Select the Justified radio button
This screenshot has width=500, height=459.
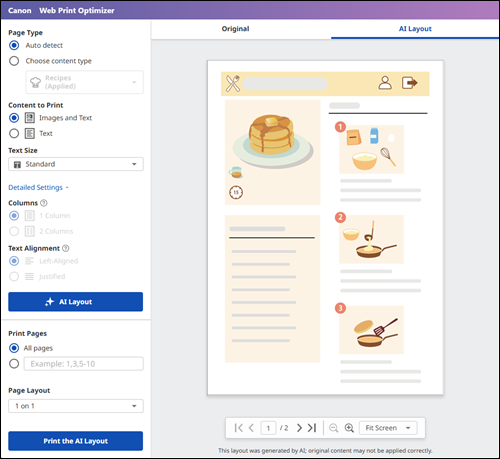pyautogui.click(x=14, y=276)
